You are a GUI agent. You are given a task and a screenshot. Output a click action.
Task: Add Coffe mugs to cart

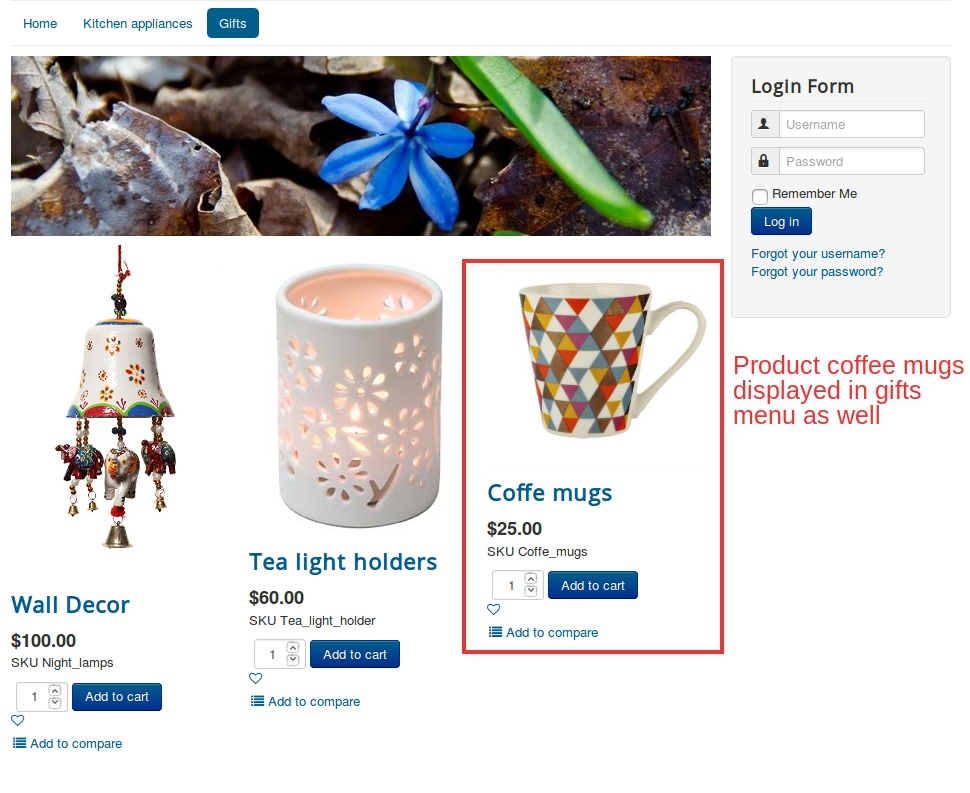593,585
